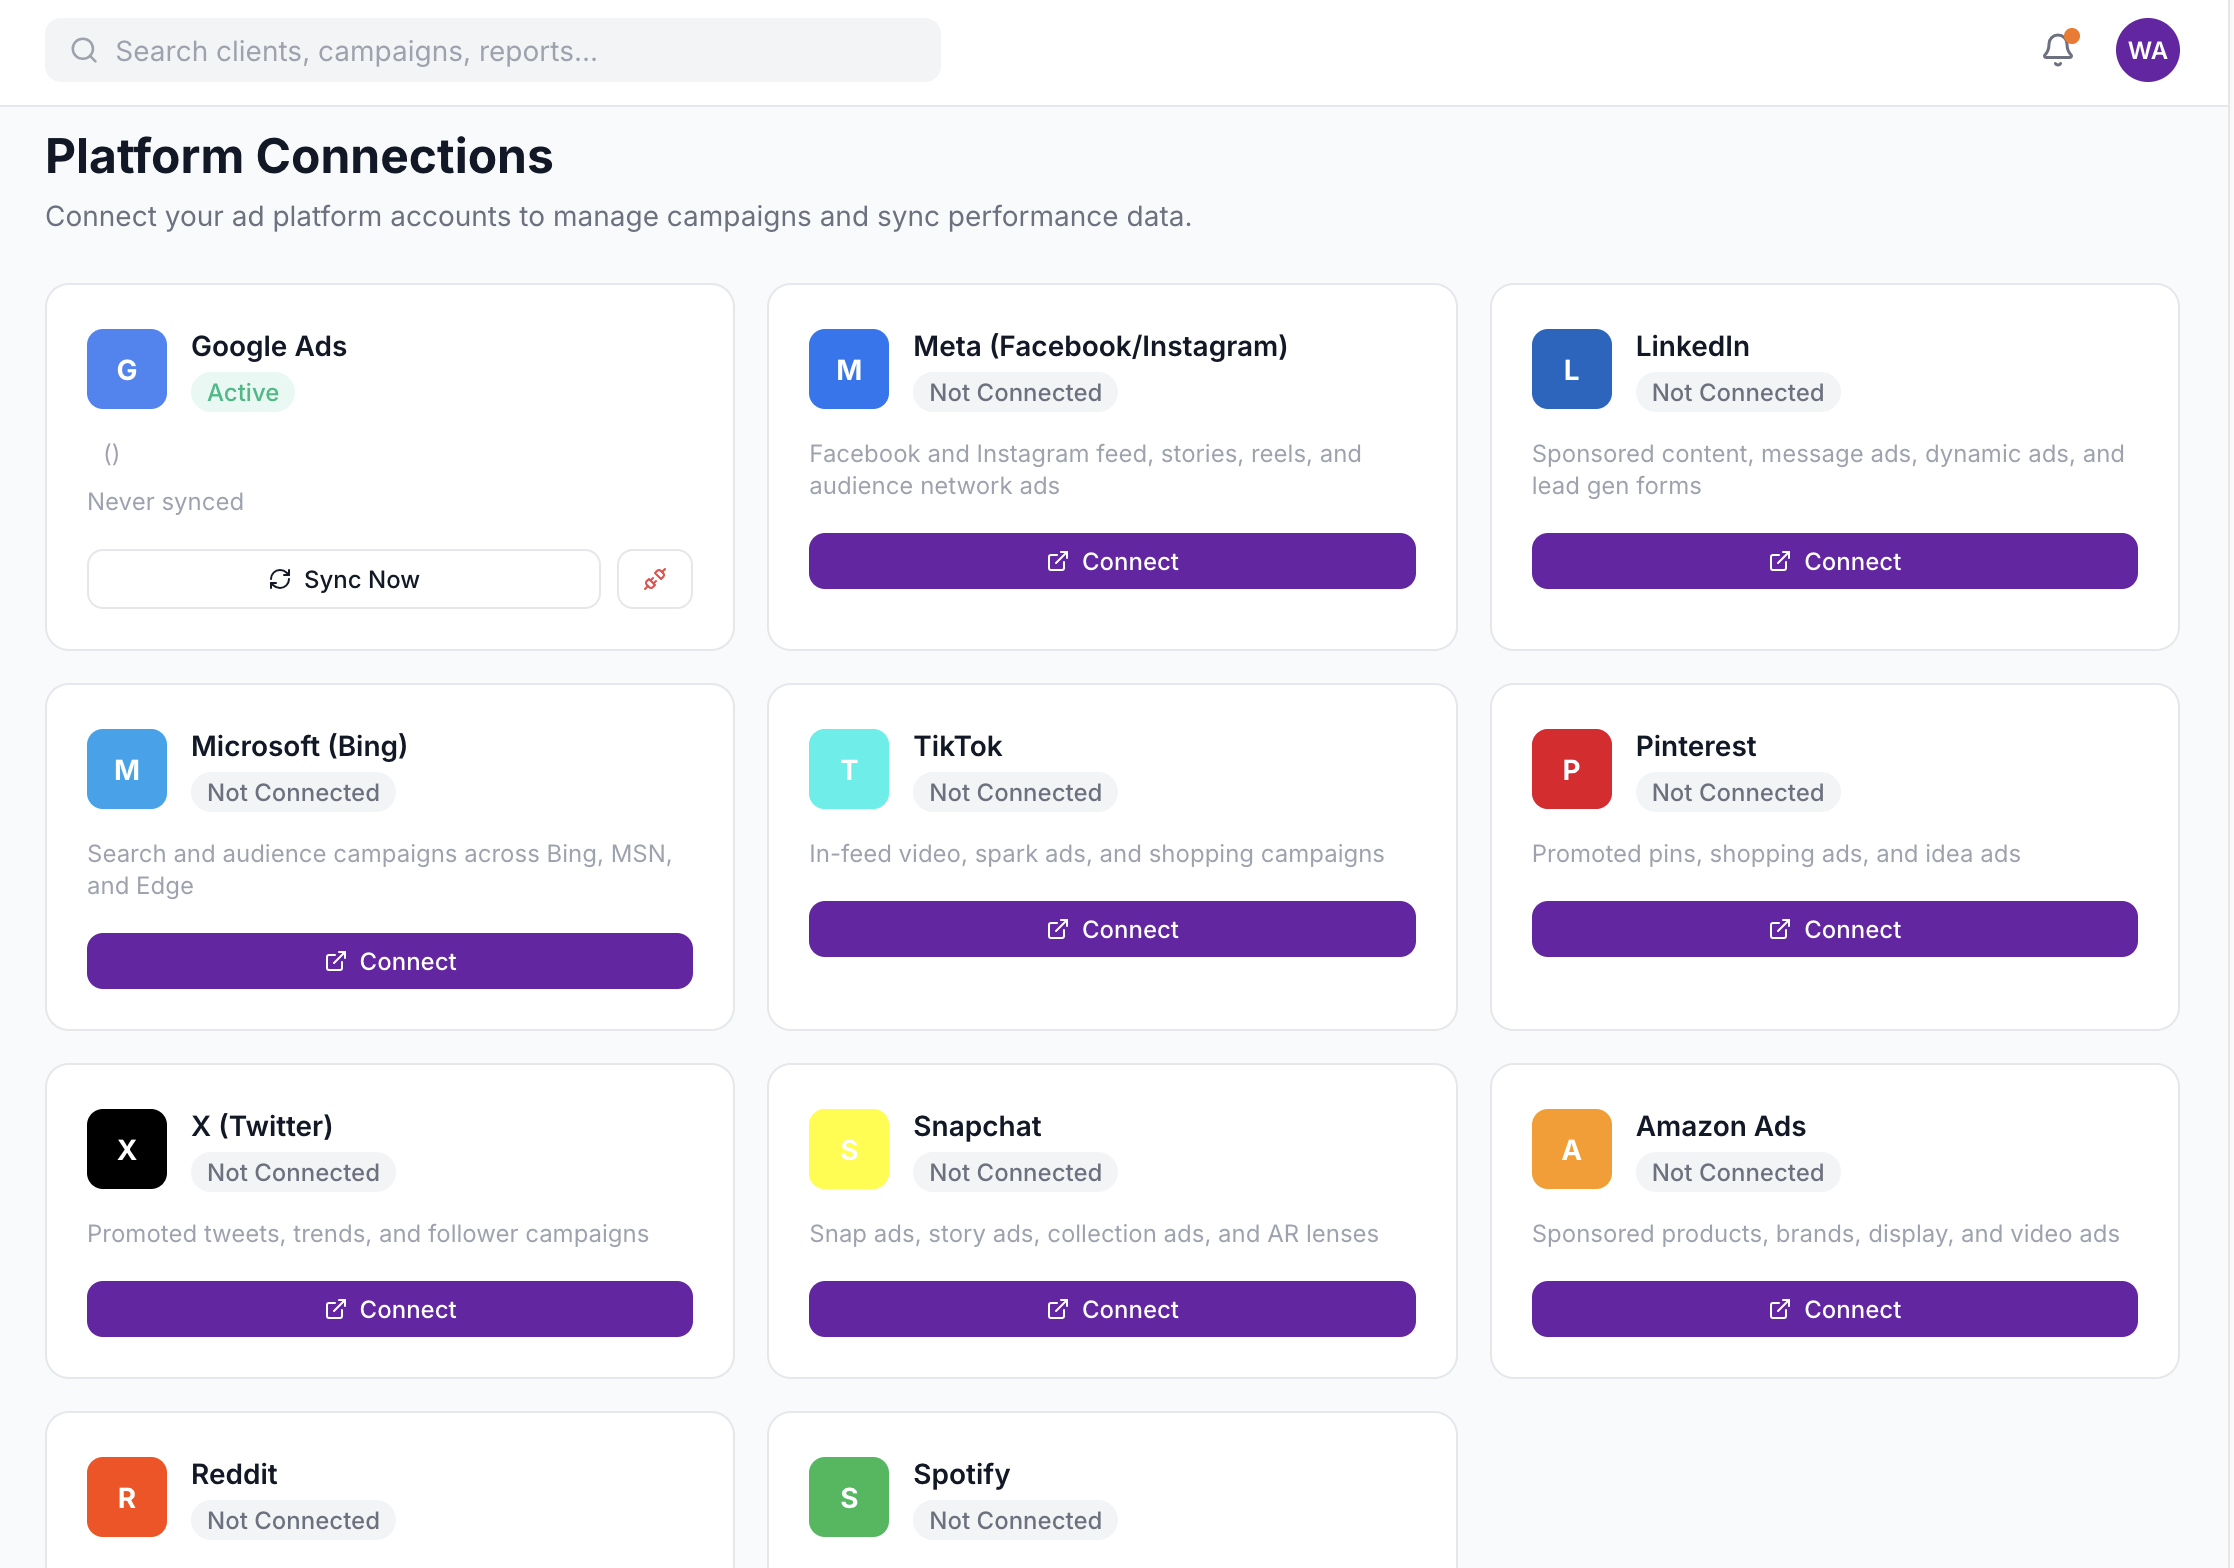Connect the Pinterest platform
The width and height of the screenshot is (2234, 1568).
pyautogui.click(x=1833, y=928)
